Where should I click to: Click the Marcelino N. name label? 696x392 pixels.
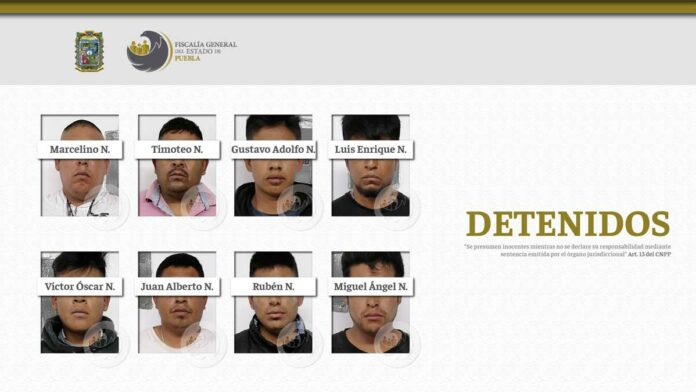(x=80, y=150)
